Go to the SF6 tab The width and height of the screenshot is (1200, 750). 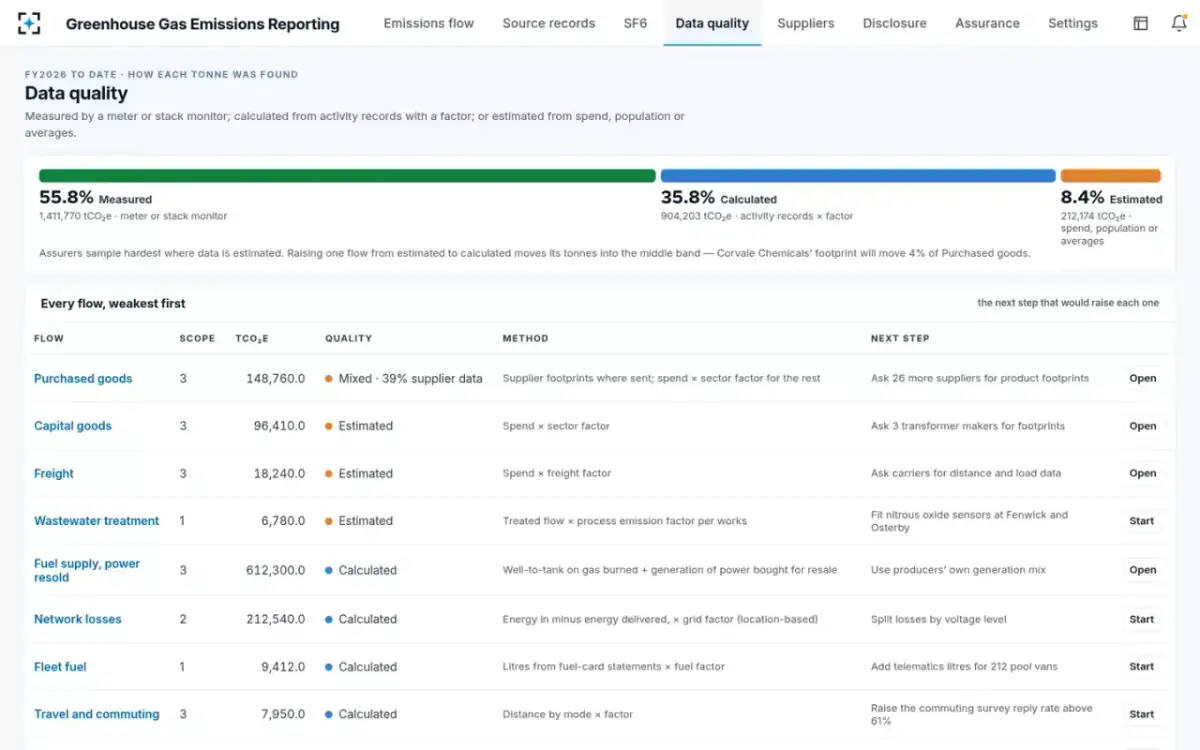635,23
